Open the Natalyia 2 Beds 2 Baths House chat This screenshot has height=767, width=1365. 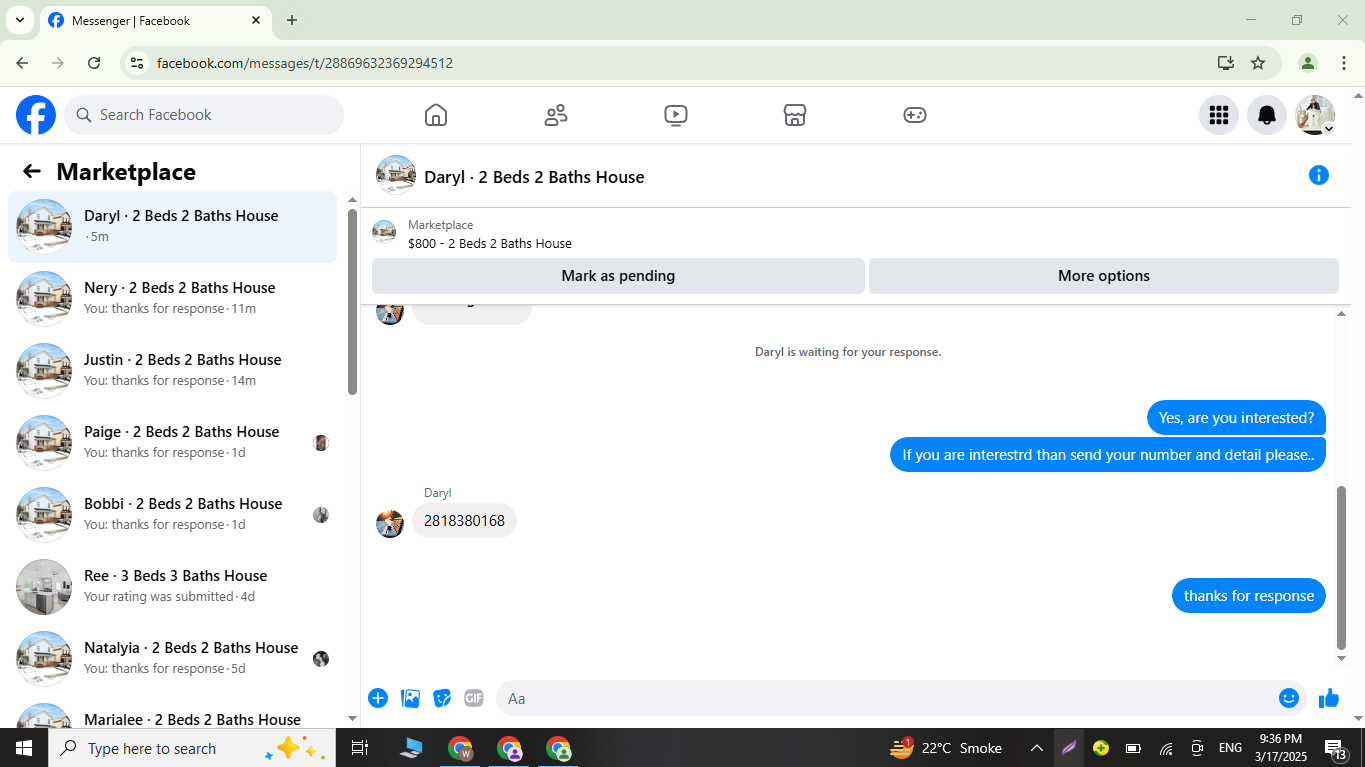[173, 659]
